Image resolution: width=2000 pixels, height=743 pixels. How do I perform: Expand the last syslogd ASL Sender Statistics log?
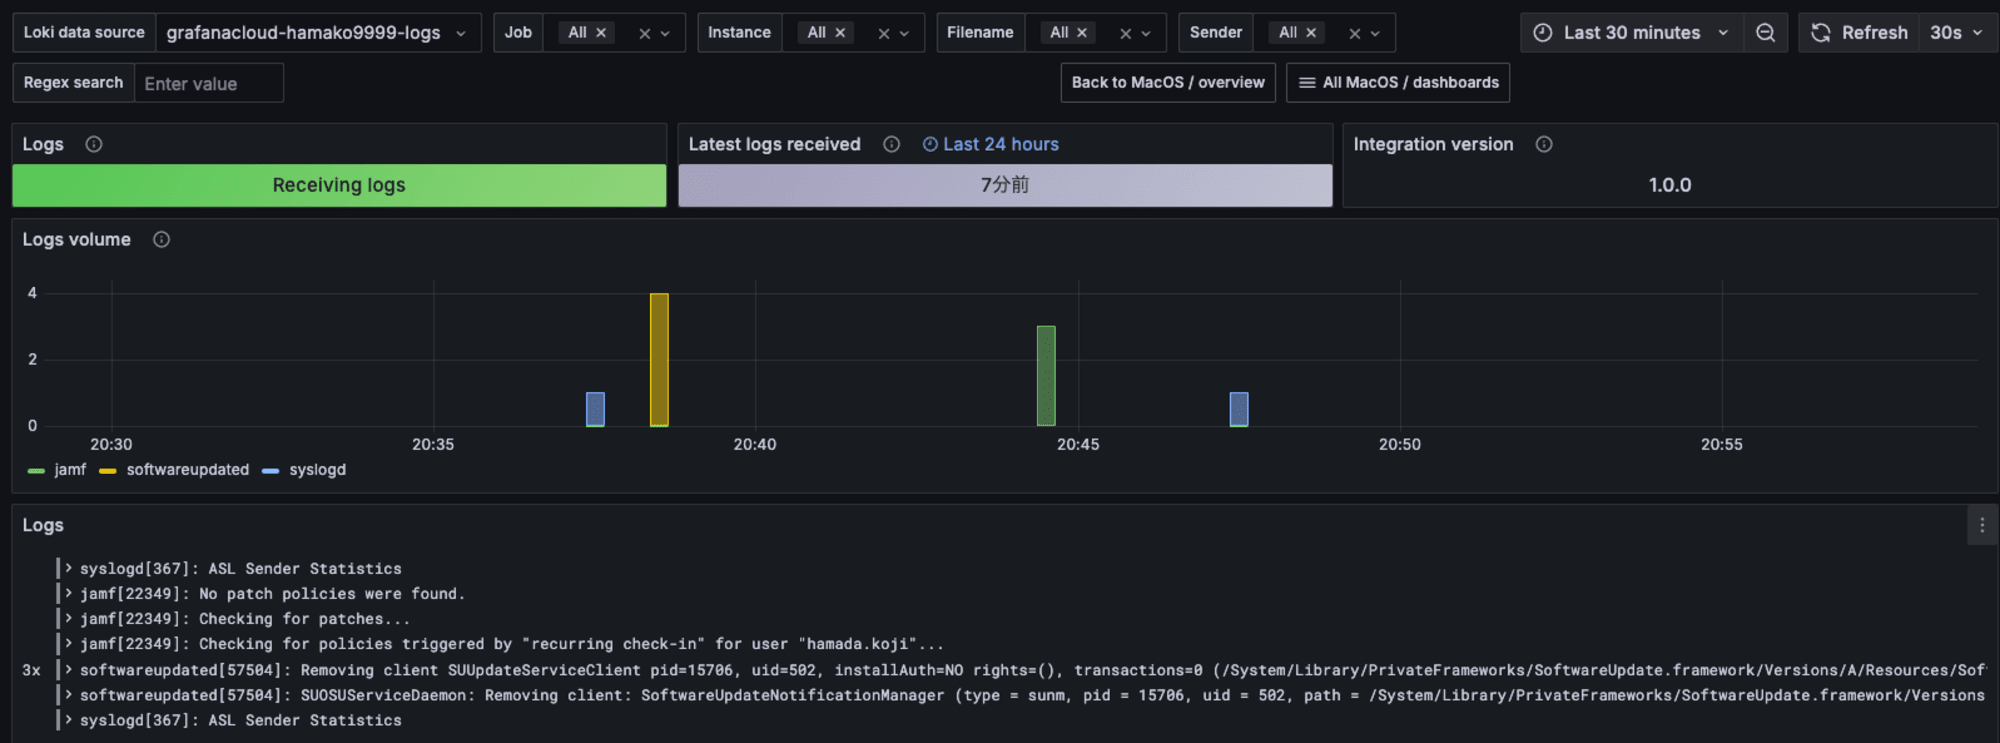pyautogui.click(x=69, y=719)
